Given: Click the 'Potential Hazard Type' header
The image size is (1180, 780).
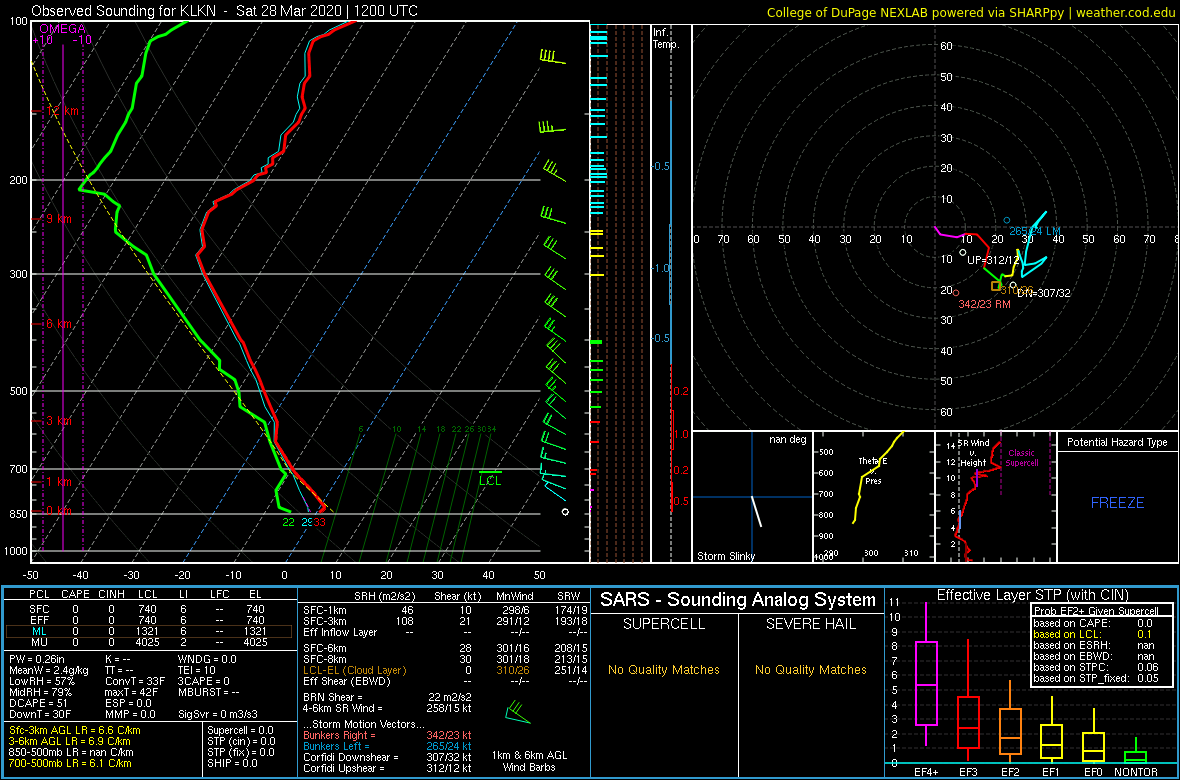Looking at the screenshot, I should click(x=1117, y=442).
